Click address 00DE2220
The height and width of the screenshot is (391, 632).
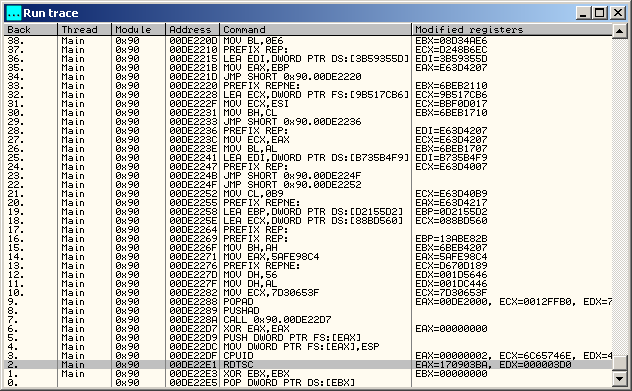[x=193, y=86]
